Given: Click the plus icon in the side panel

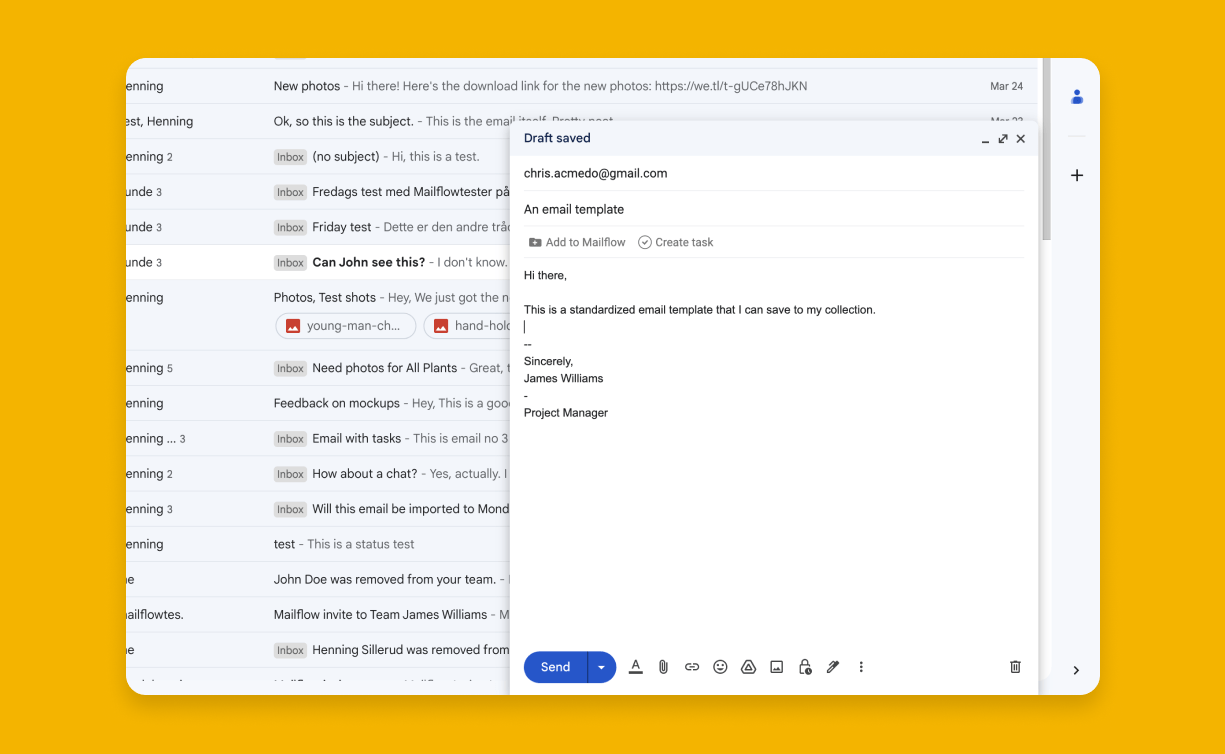Looking at the screenshot, I should (1076, 175).
